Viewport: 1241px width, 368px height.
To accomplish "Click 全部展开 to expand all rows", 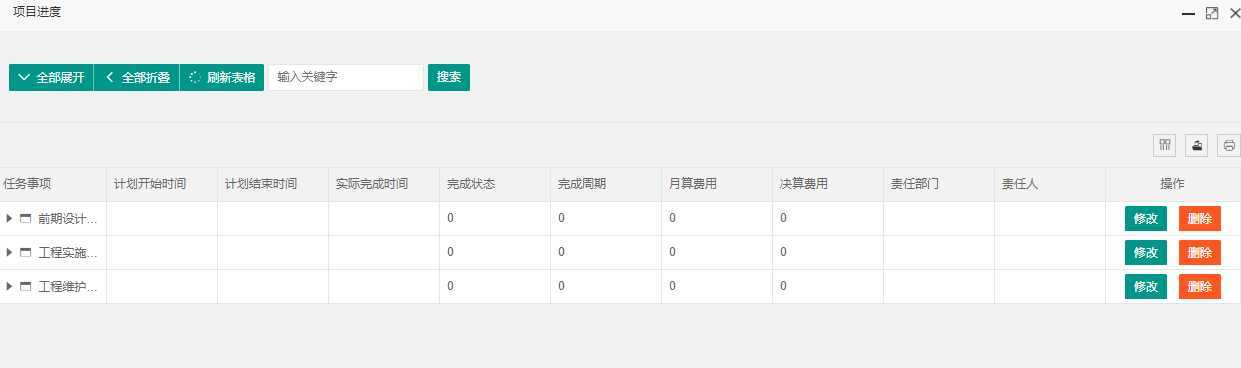I will (51, 78).
